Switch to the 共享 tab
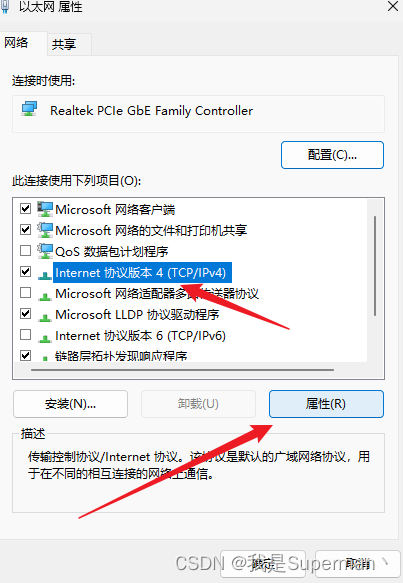This screenshot has height=583, width=403. pos(64,45)
